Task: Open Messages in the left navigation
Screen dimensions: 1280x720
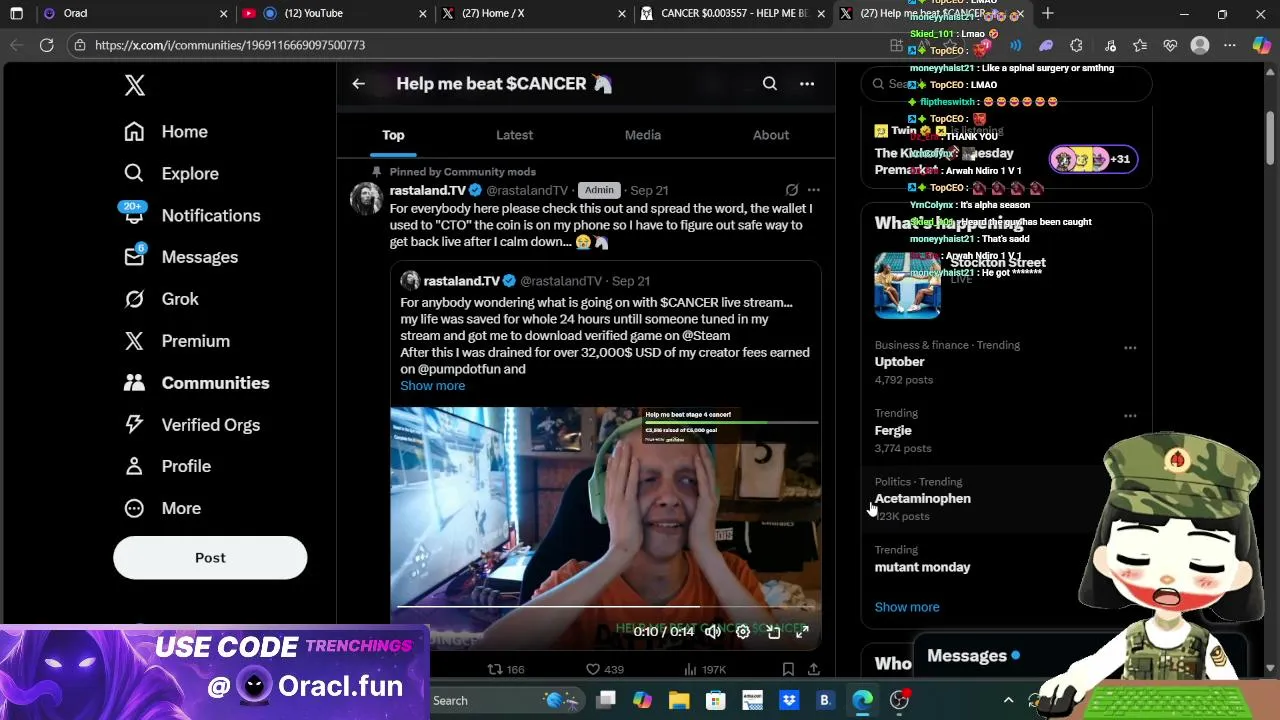Action: click(181, 257)
